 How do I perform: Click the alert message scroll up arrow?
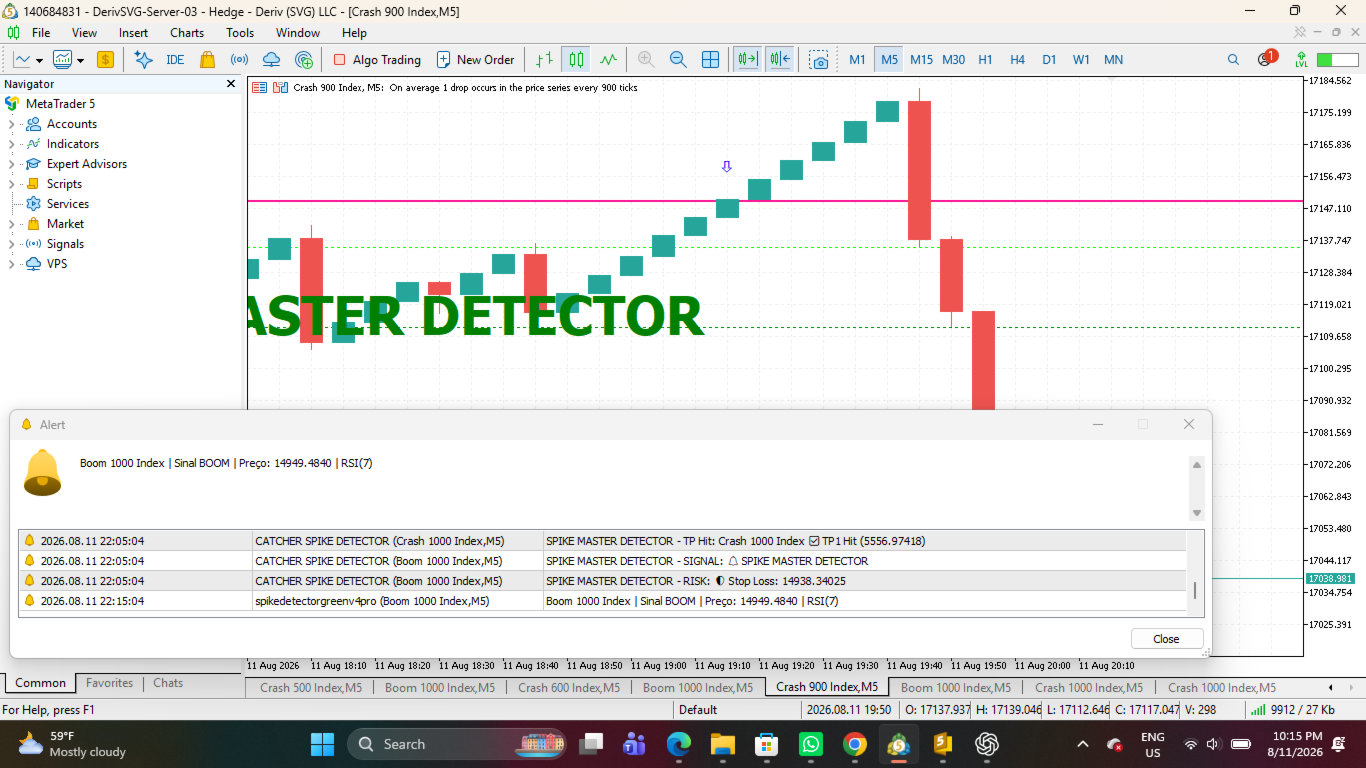(x=1197, y=465)
